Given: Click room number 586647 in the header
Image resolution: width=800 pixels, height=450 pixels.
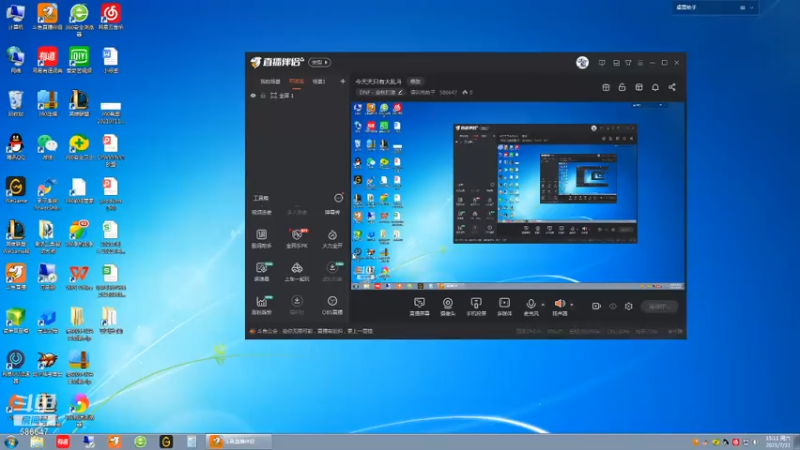Looking at the screenshot, I should click(x=448, y=92).
